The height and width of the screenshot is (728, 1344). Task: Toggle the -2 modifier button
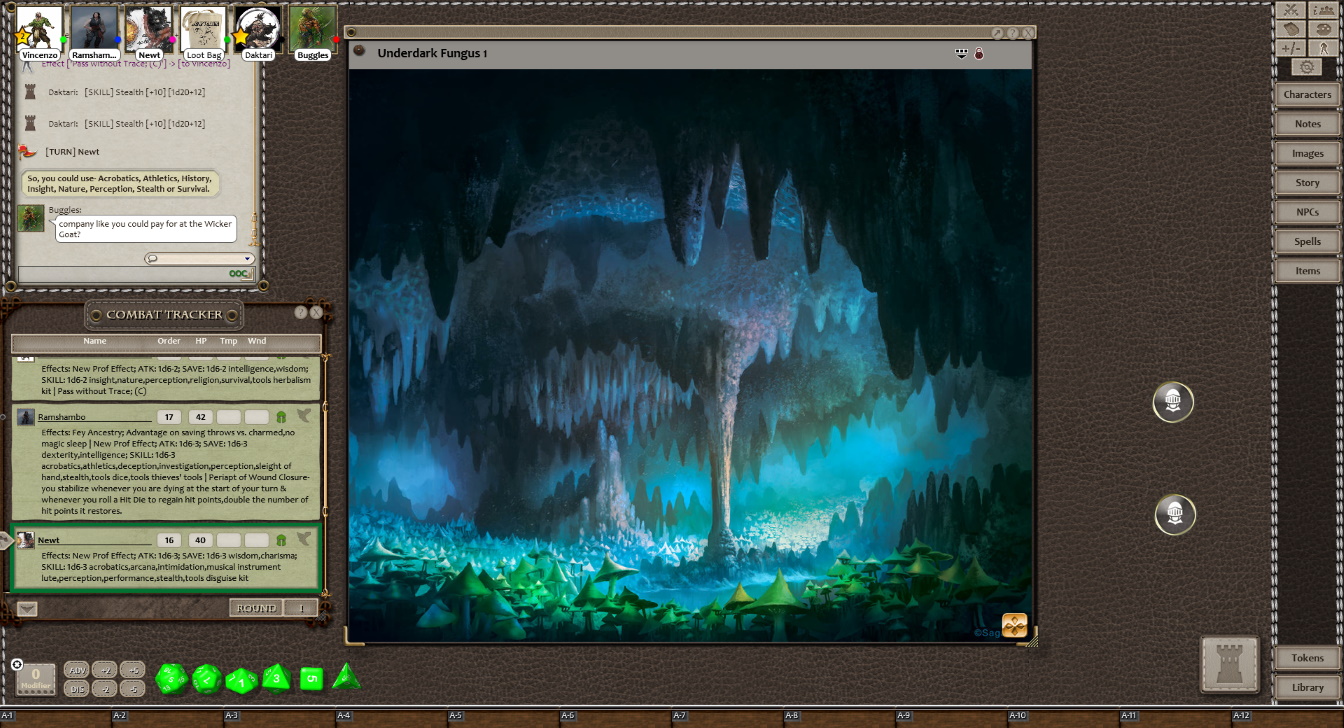coord(104,688)
